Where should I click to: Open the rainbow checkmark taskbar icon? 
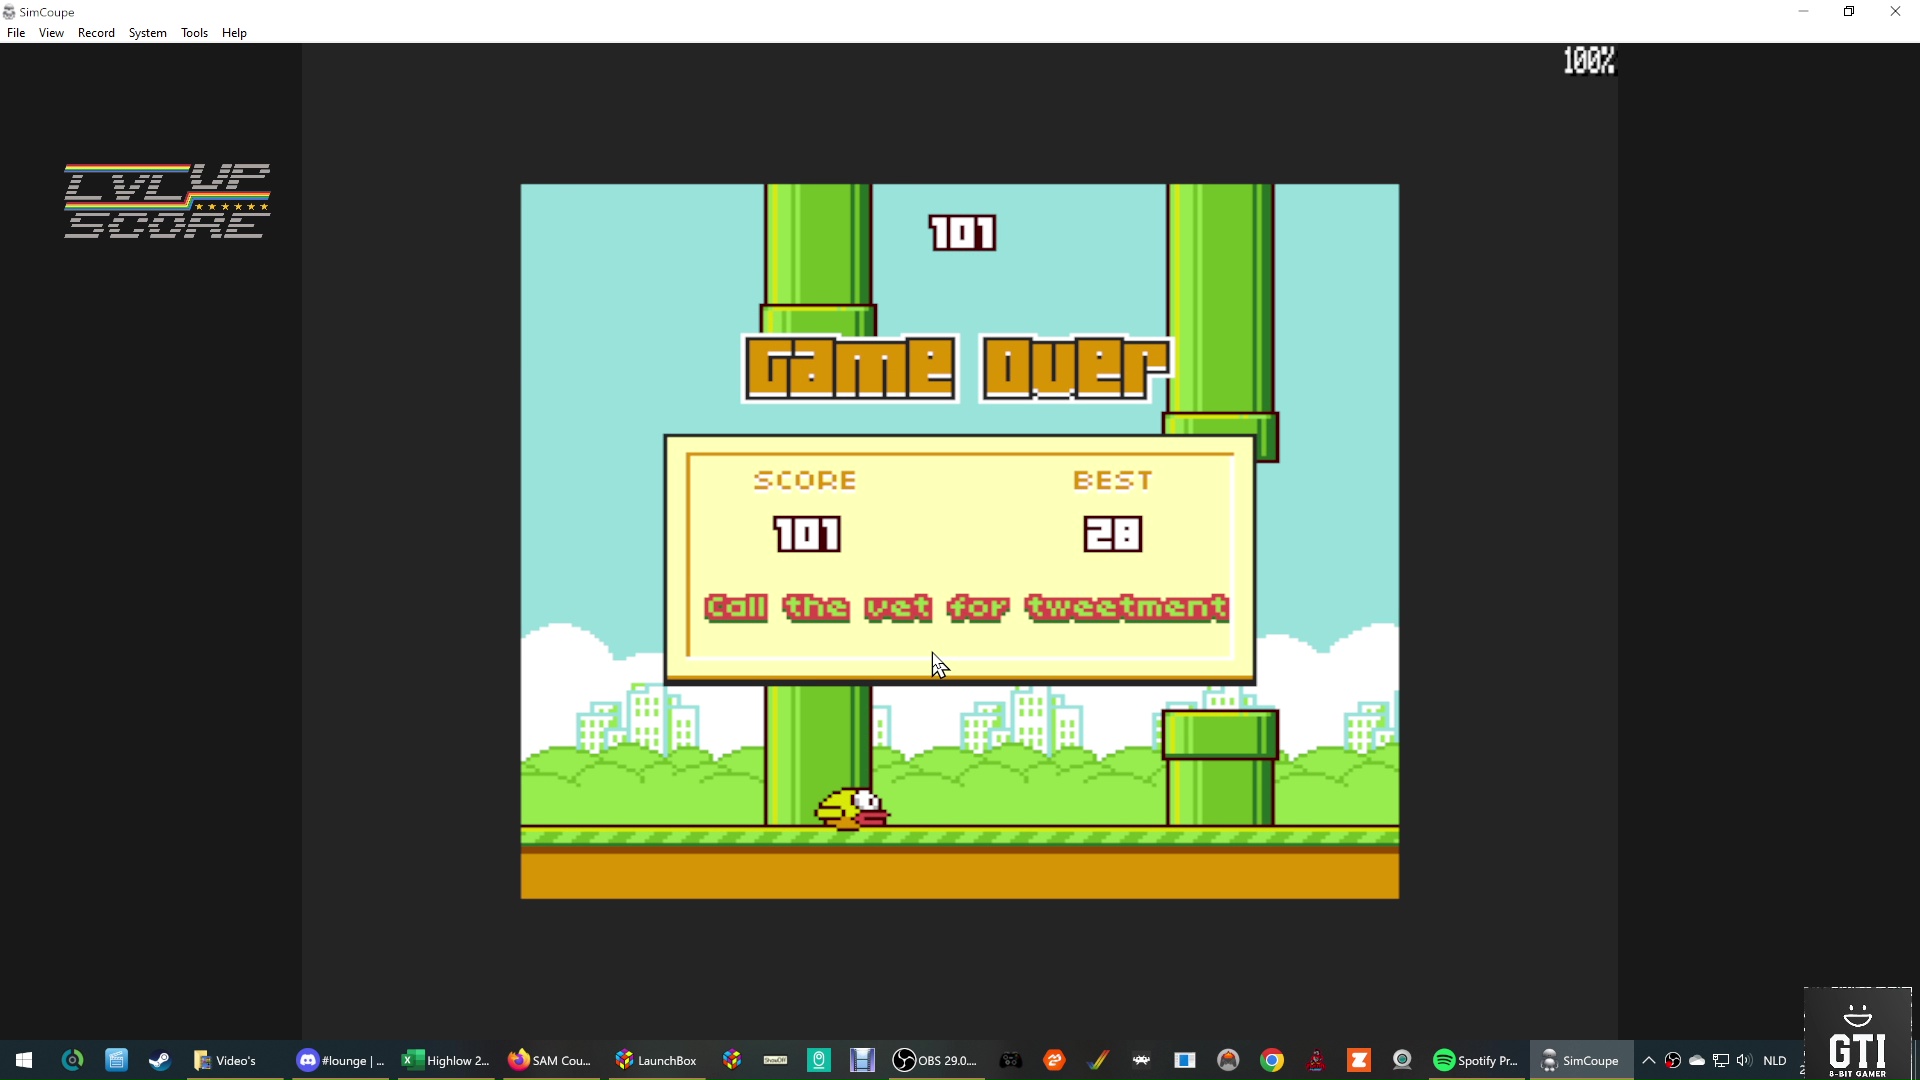[x=1098, y=1060]
